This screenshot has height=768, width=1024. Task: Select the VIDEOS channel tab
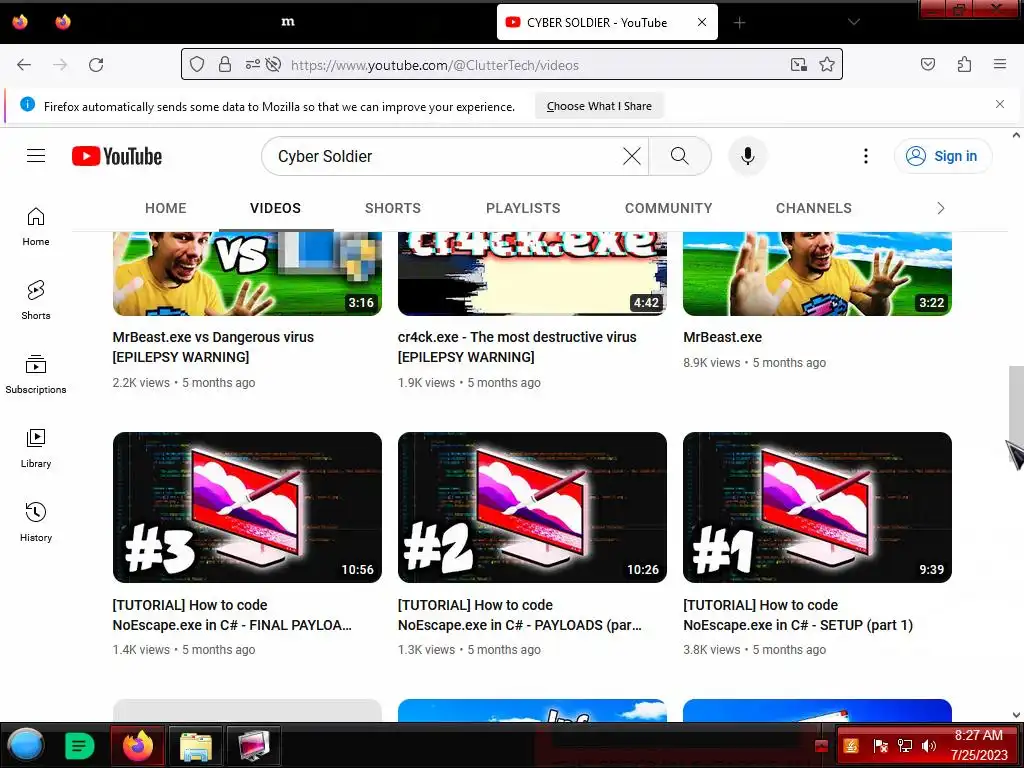point(276,208)
